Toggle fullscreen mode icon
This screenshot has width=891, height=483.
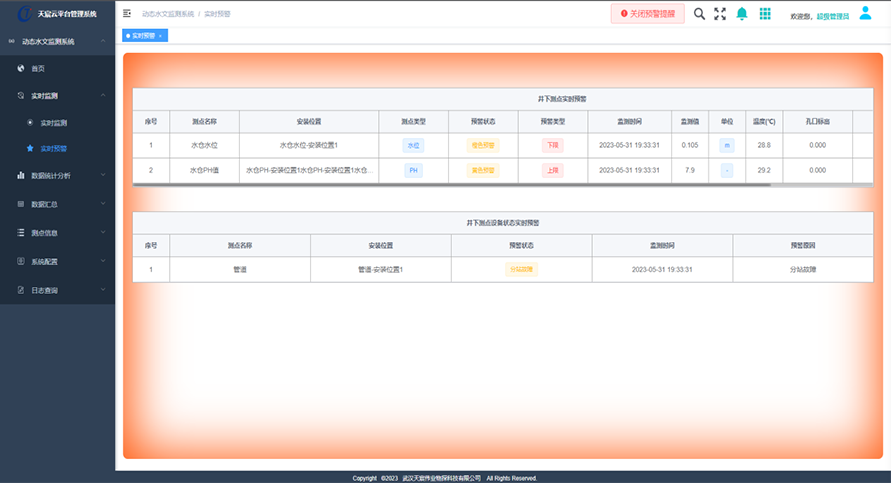pos(720,14)
